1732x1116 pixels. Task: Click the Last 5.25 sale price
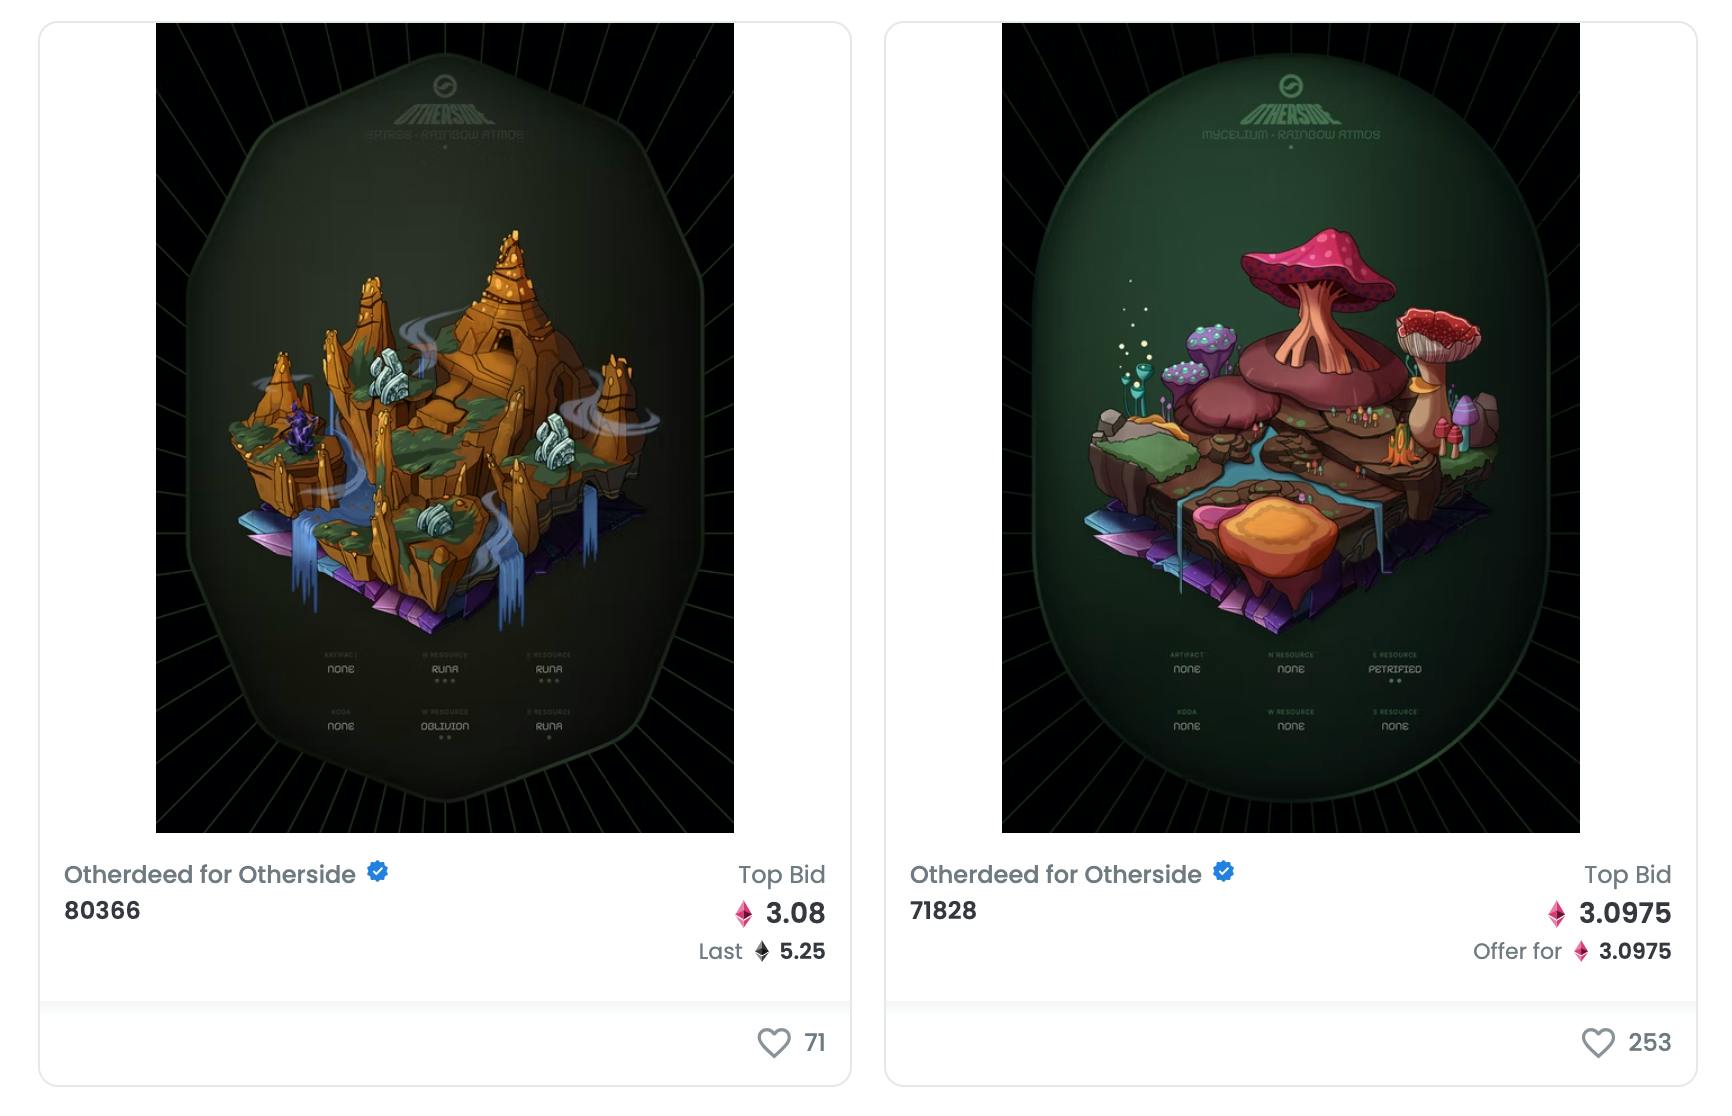[x=762, y=951]
